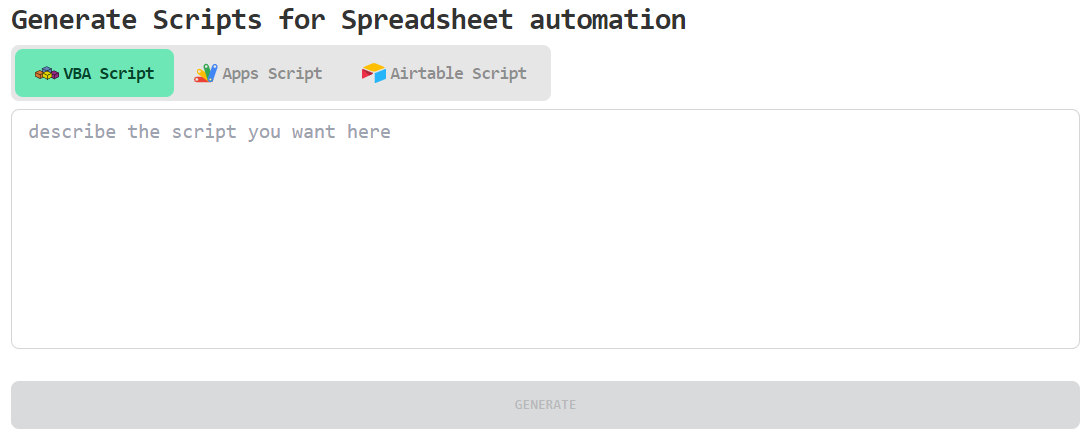
Task: Click the 'VBA Script' text label
Action: click(109, 73)
